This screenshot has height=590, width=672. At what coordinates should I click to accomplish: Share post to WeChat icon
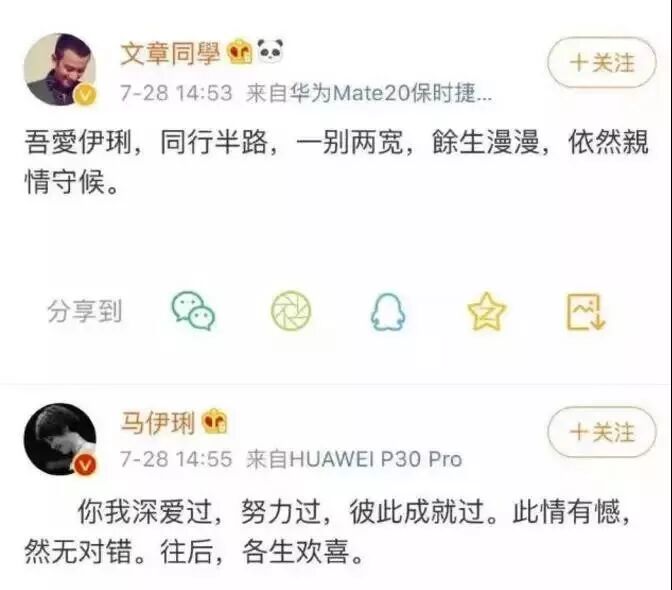click(x=193, y=311)
